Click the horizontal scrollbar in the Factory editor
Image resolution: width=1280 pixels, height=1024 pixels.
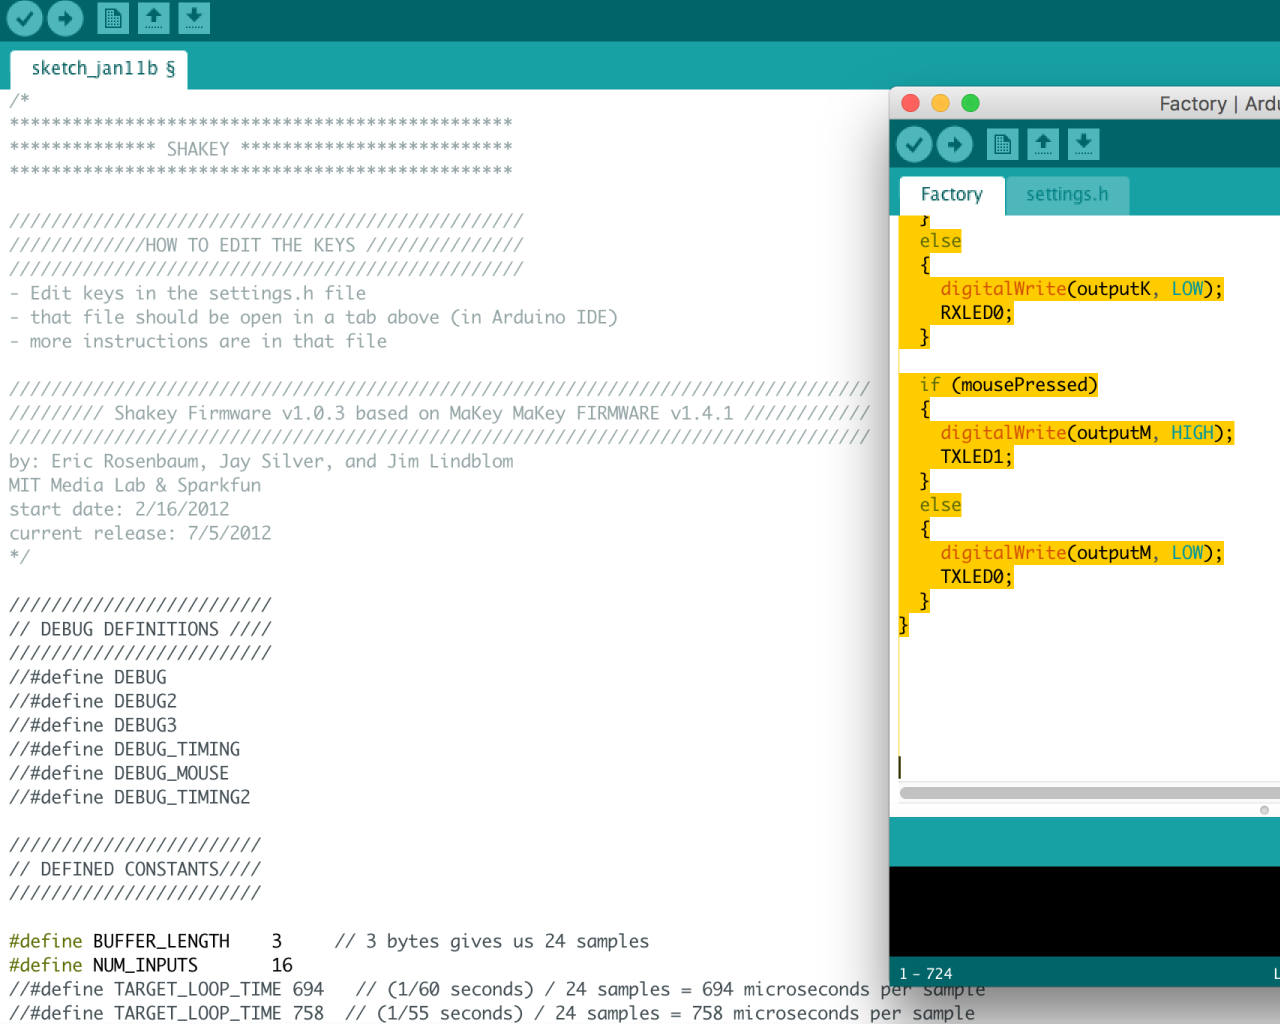point(1090,793)
